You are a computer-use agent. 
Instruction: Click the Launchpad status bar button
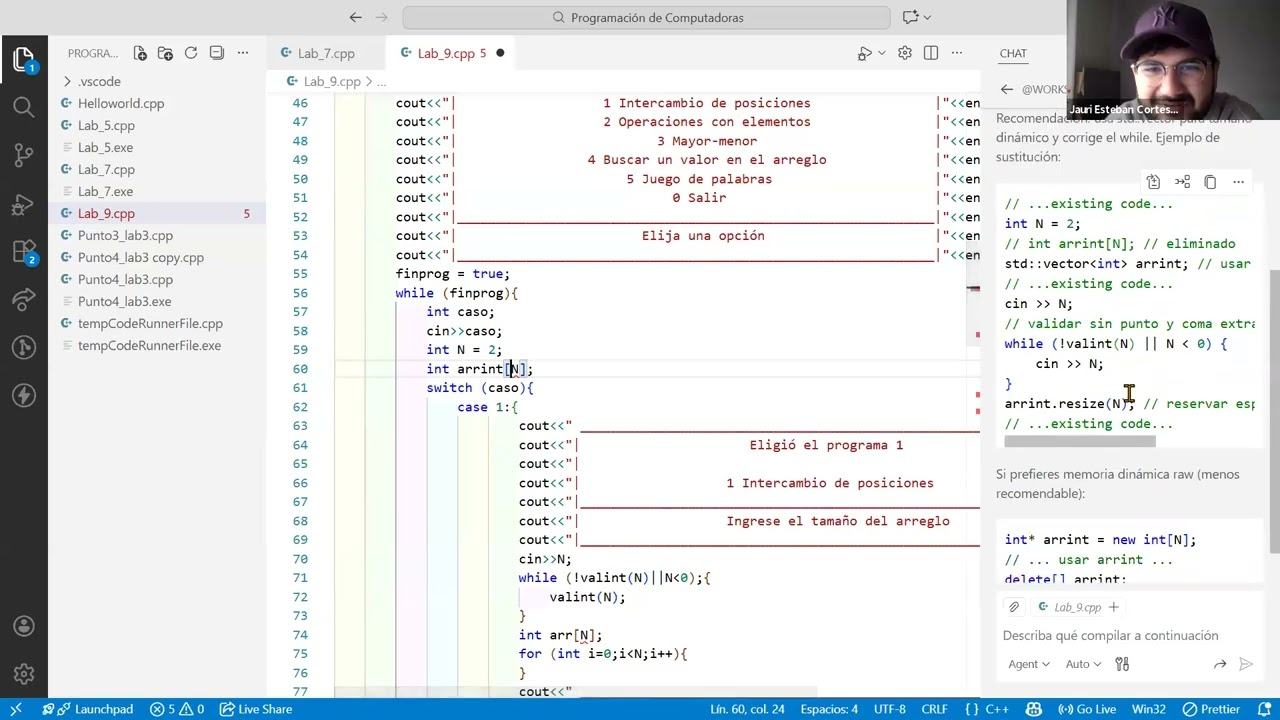pos(95,709)
